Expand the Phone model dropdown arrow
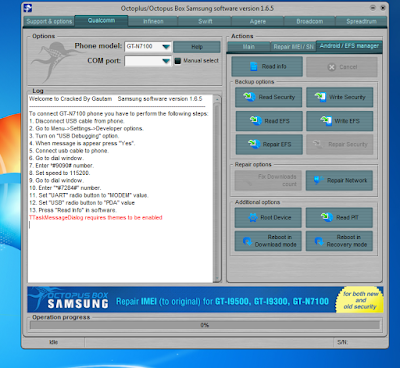Viewport: 400px width, 368px height. pyautogui.click(x=166, y=47)
